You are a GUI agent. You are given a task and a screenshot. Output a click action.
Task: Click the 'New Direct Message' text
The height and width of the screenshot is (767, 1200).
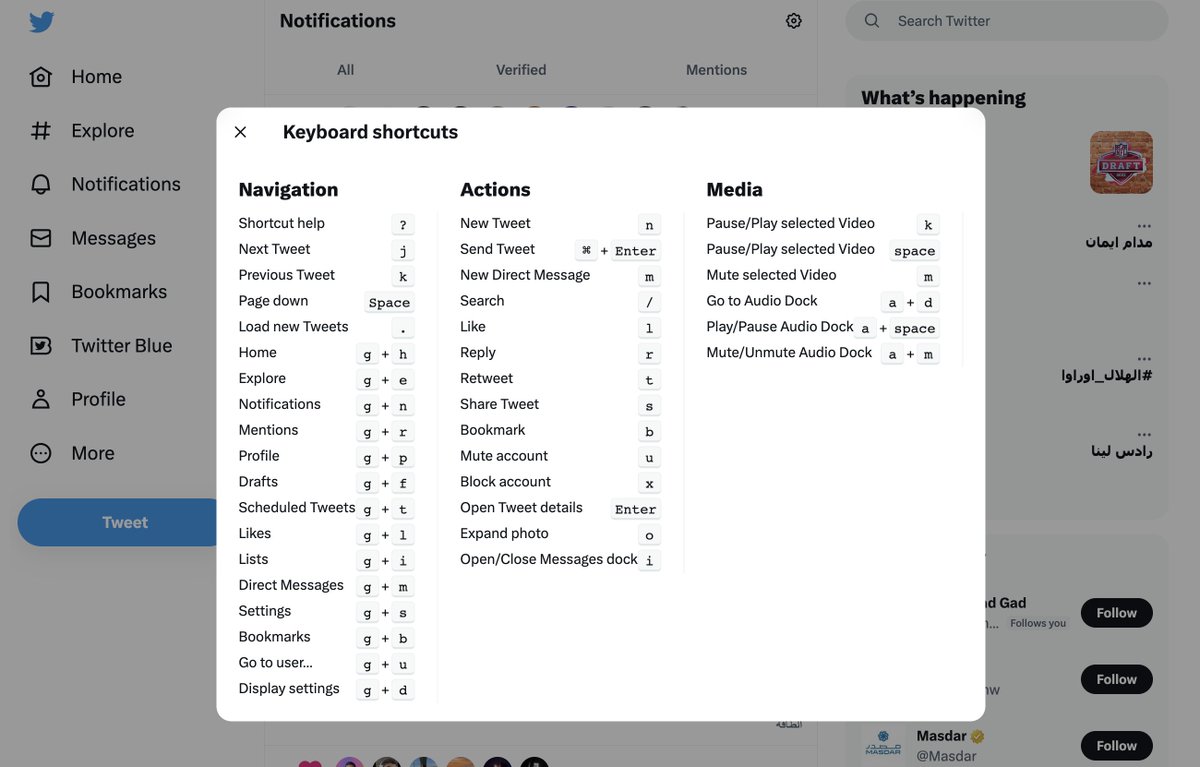coord(525,275)
